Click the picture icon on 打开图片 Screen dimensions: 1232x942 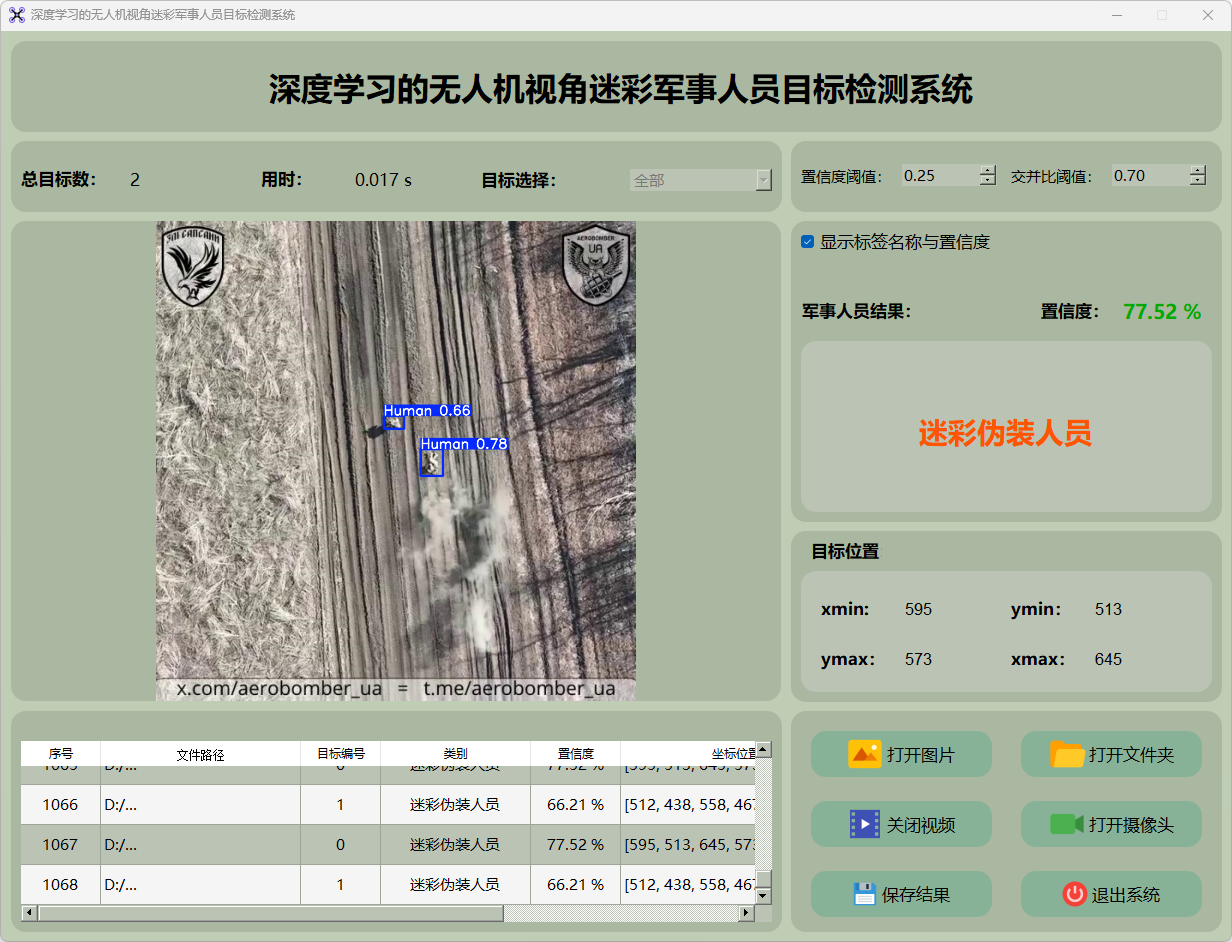(864, 754)
